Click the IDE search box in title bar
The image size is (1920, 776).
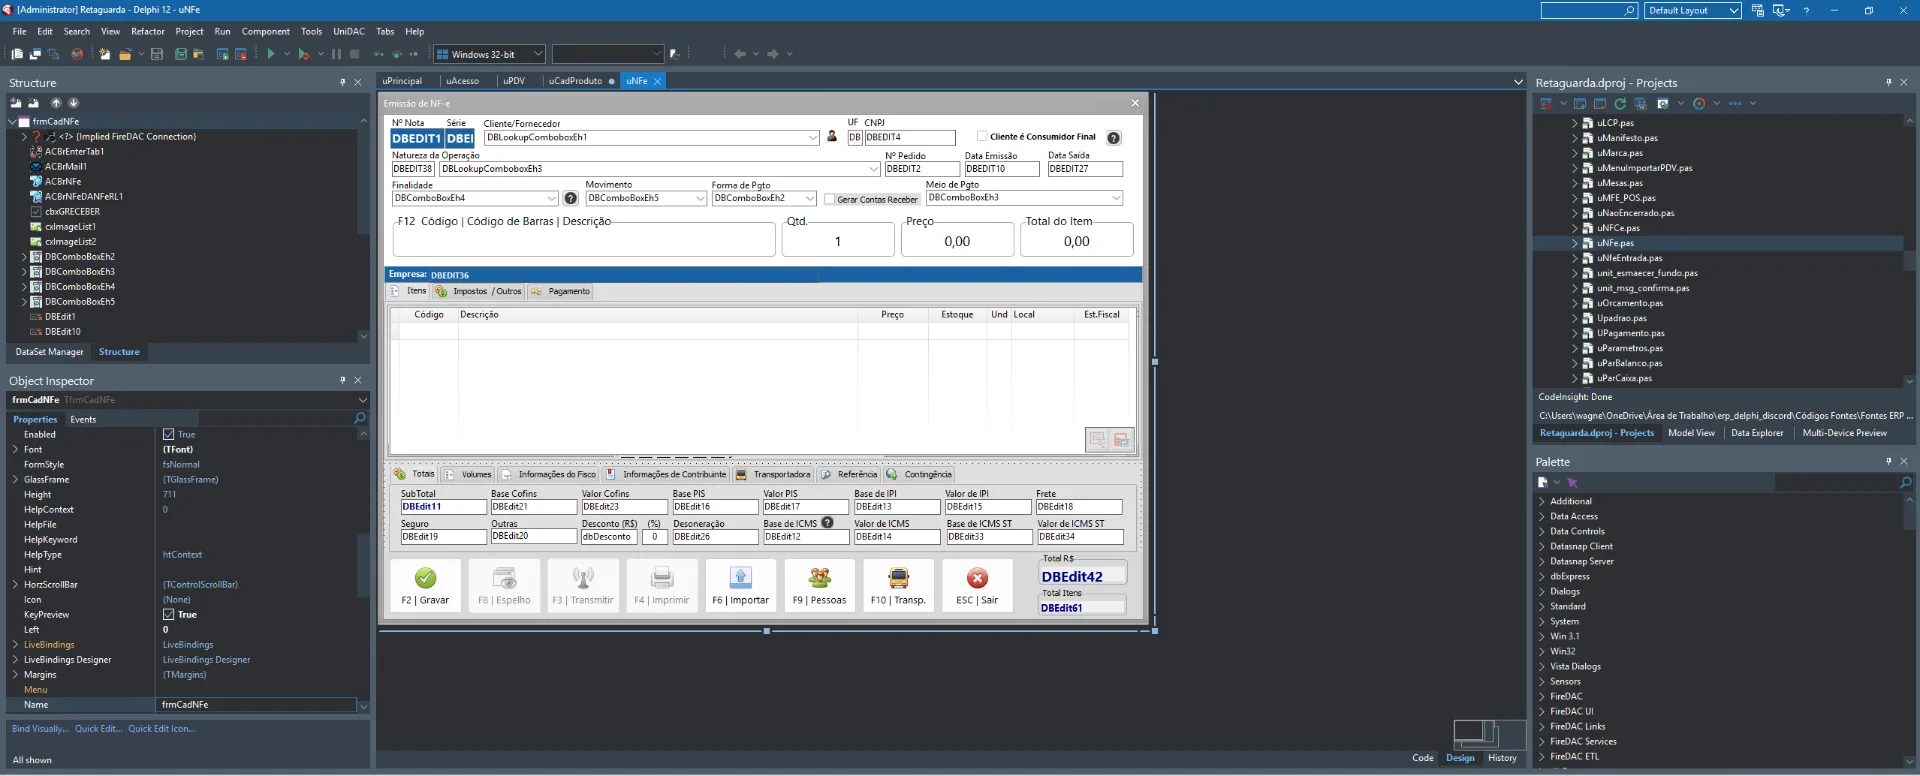pyautogui.click(x=1589, y=10)
